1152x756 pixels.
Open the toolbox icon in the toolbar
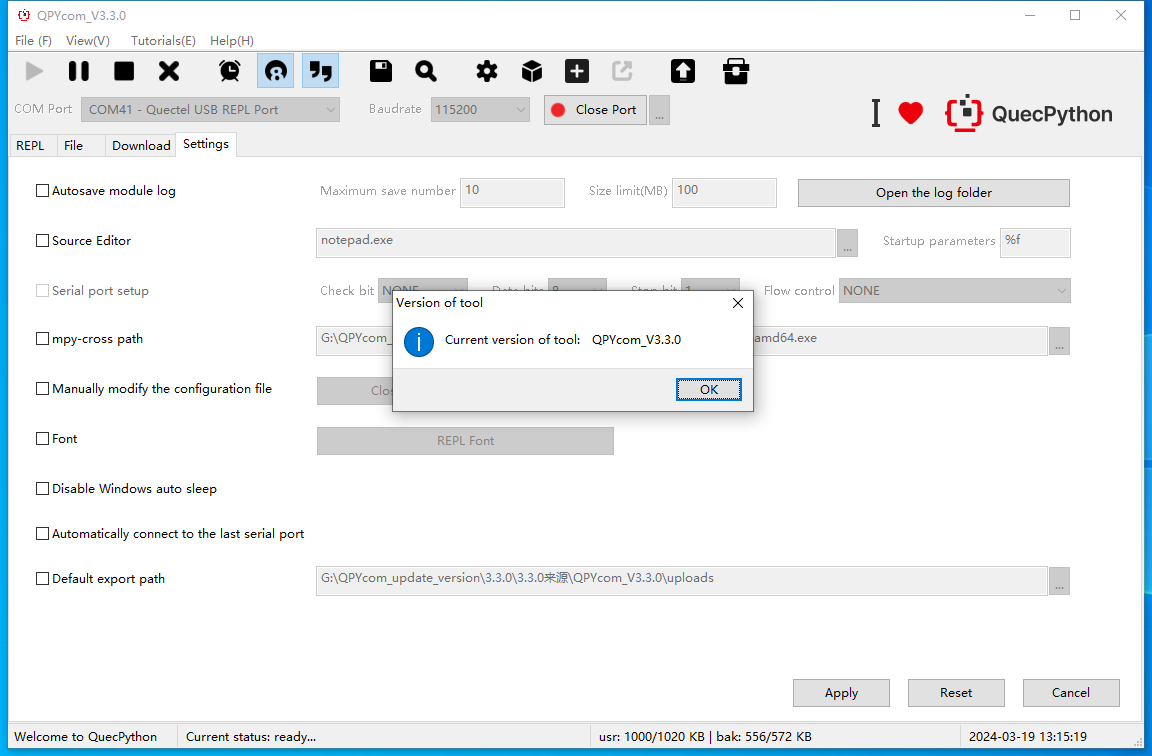pos(735,71)
